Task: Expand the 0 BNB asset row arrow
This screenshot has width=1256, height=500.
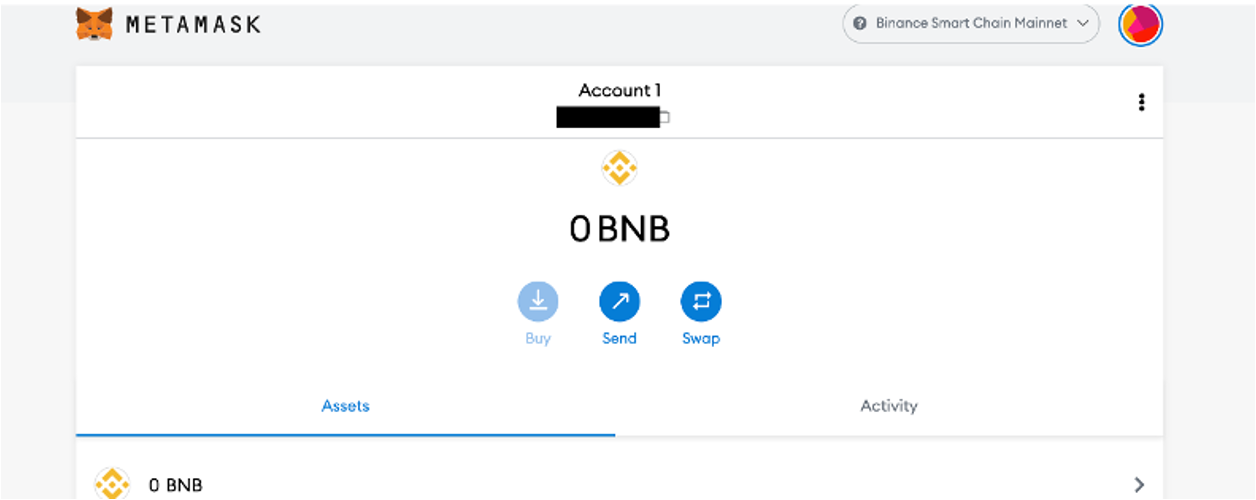Action: tap(1139, 485)
